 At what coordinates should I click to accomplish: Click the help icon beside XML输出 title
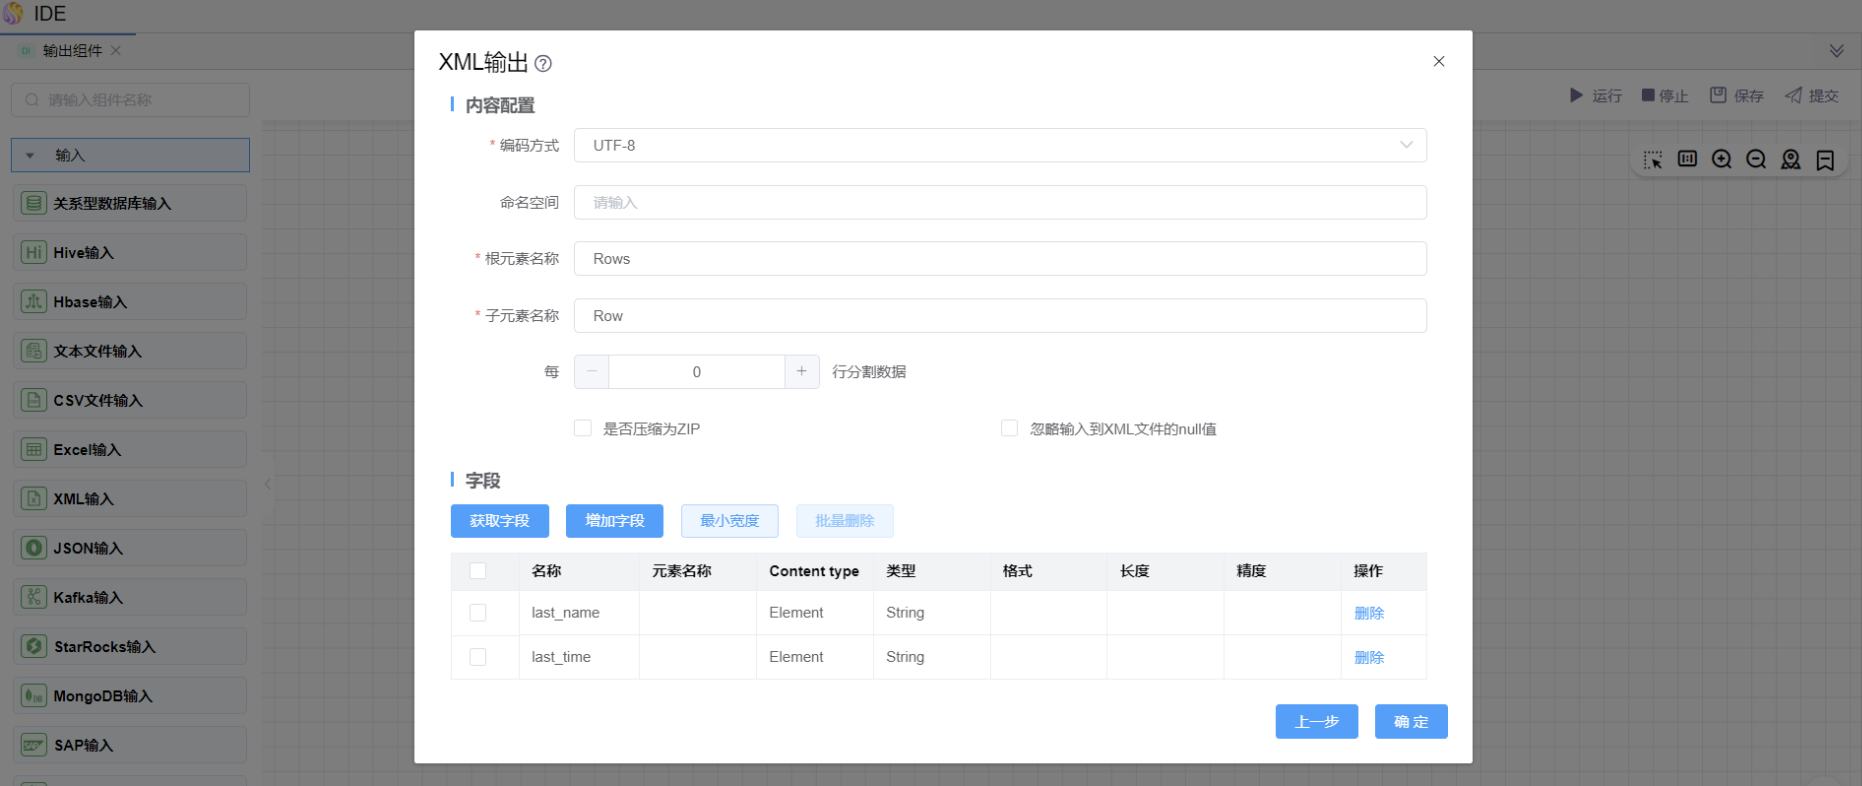pyautogui.click(x=543, y=64)
